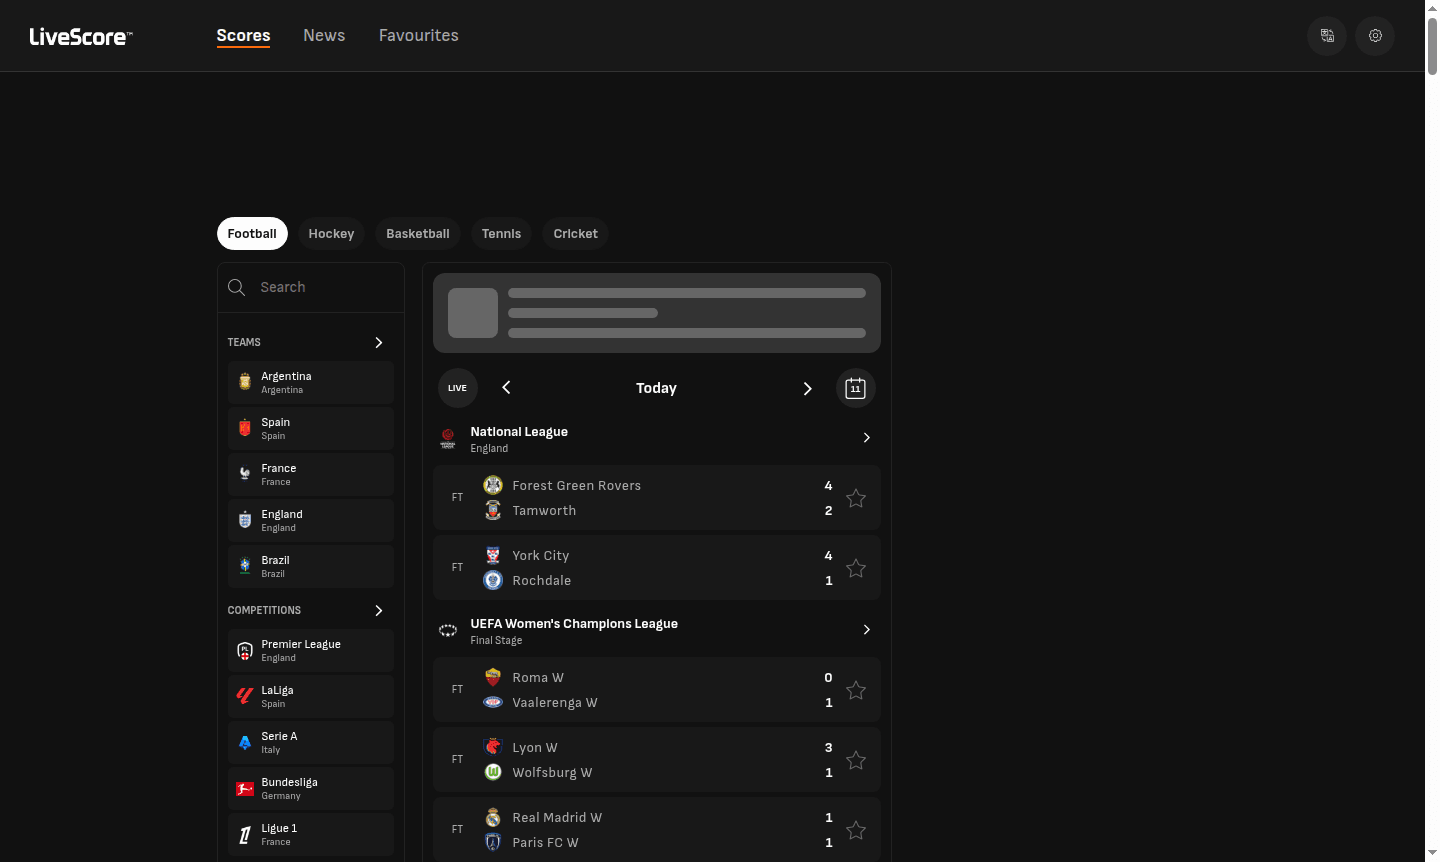Click the search magnifier icon
This screenshot has width=1440, height=862.
point(236,287)
